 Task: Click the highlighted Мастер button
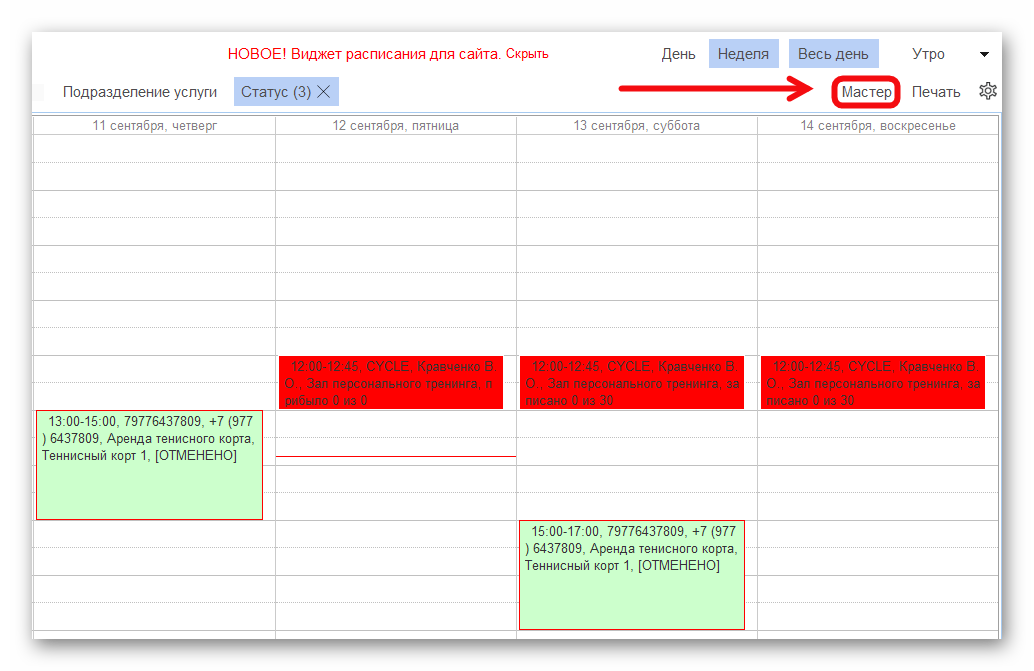866,92
